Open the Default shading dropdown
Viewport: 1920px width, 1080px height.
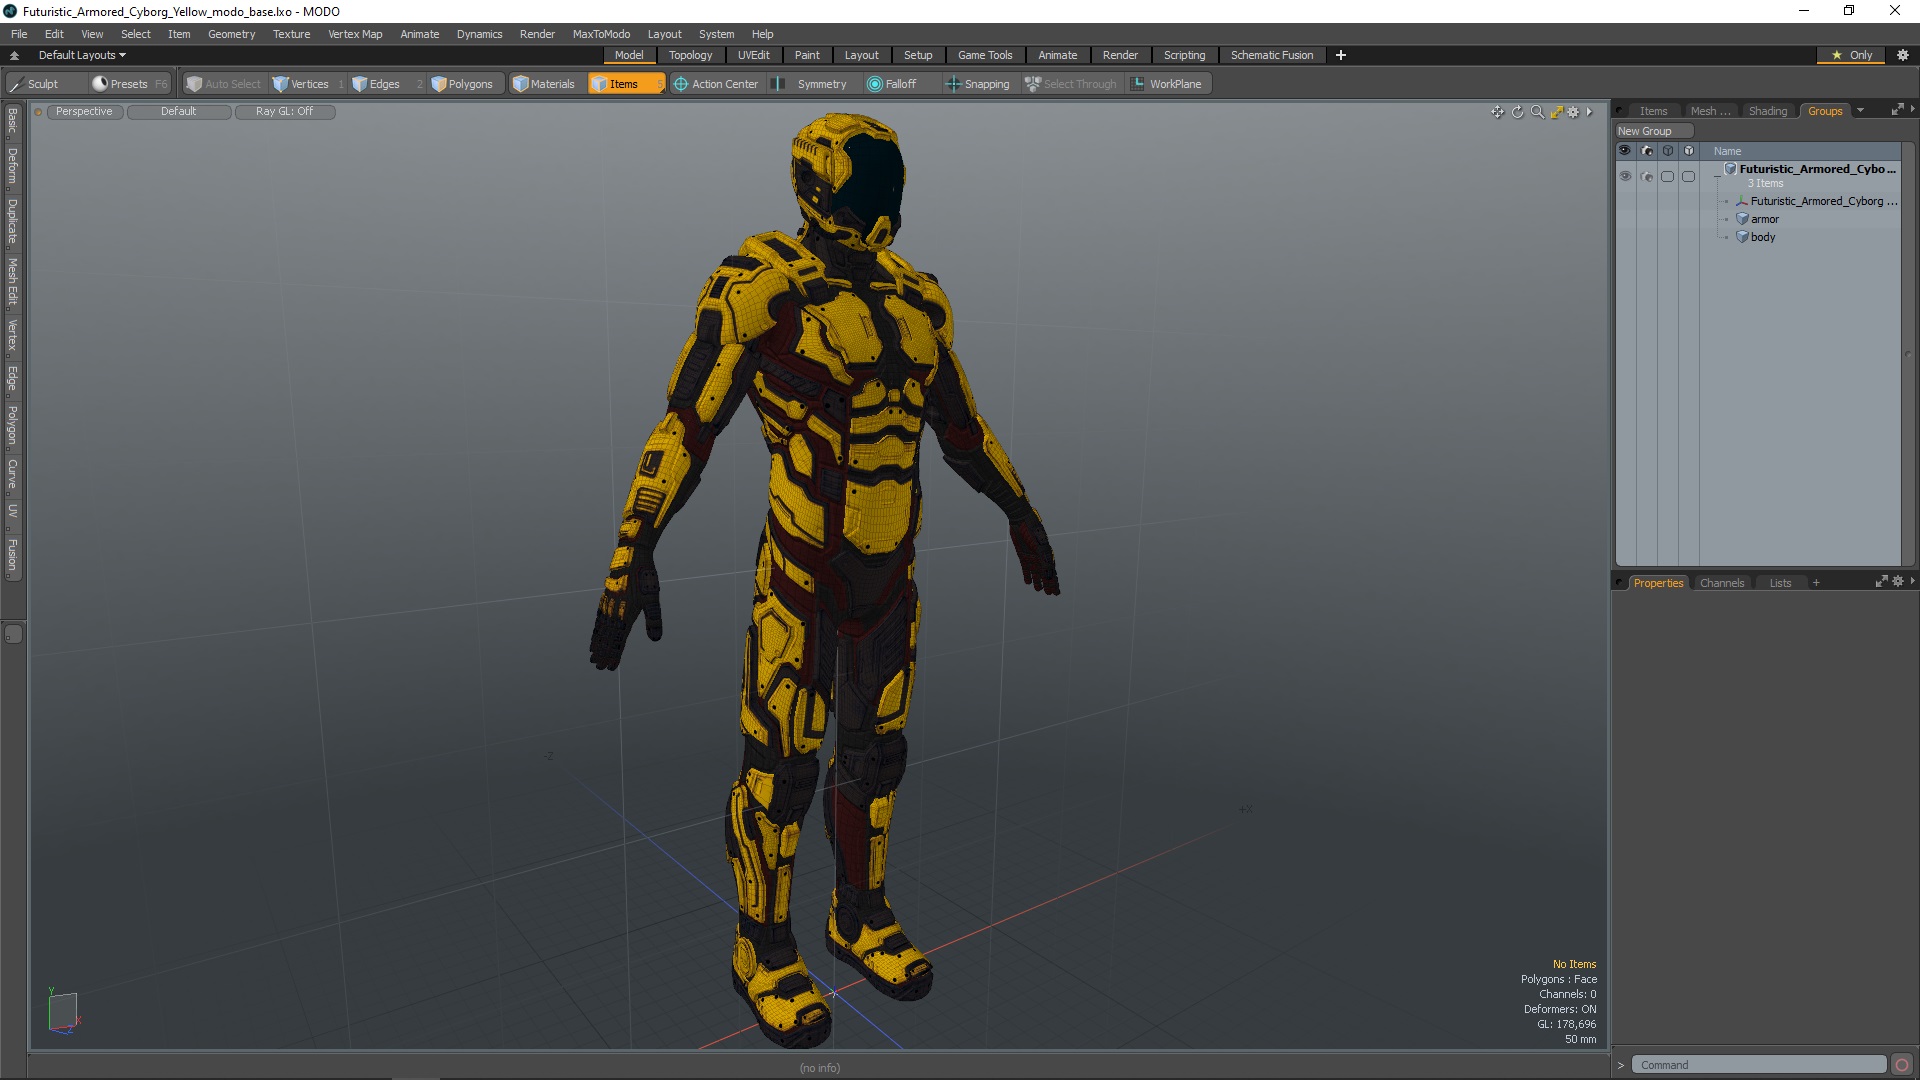(178, 111)
